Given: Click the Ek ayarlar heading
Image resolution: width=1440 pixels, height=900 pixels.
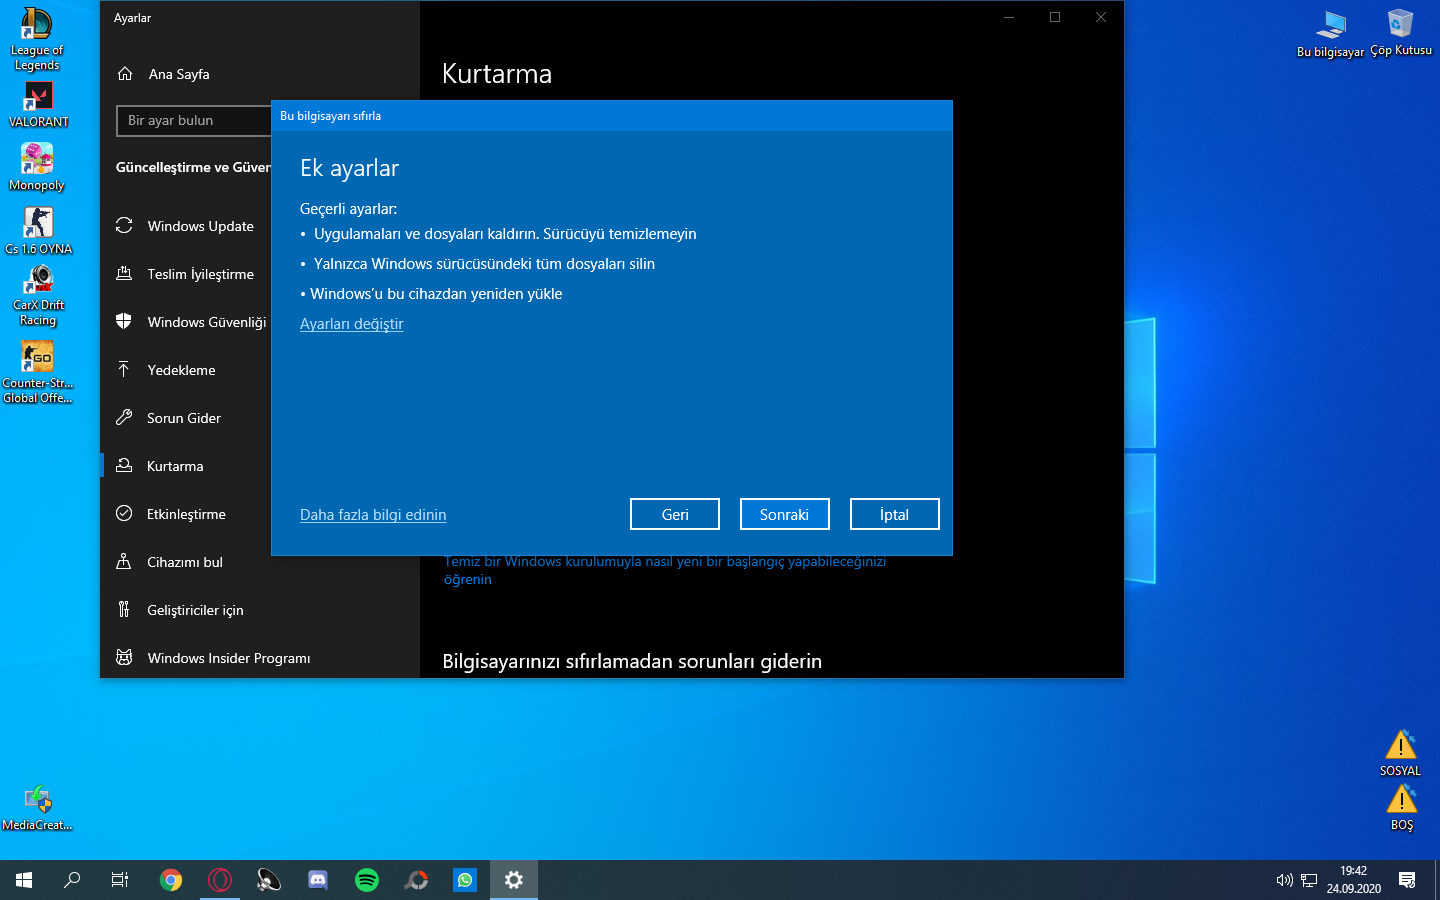Looking at the screenshot, I should (x=349, y=168).
